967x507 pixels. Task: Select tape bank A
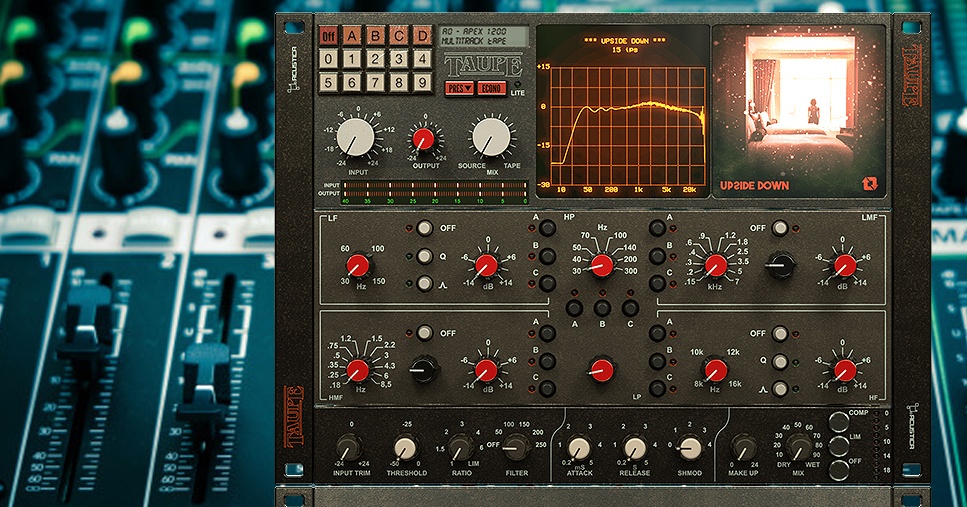tap(352, 36)
